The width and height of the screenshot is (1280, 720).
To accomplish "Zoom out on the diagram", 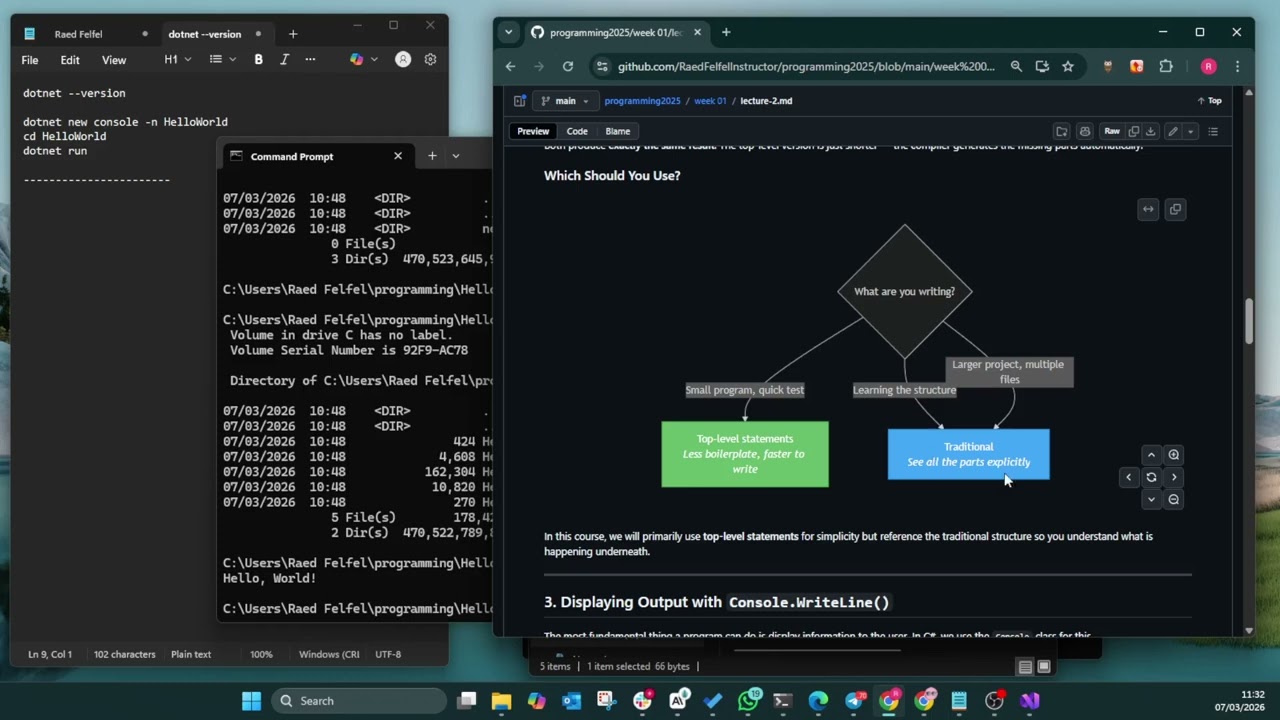I will (1174, 499).
